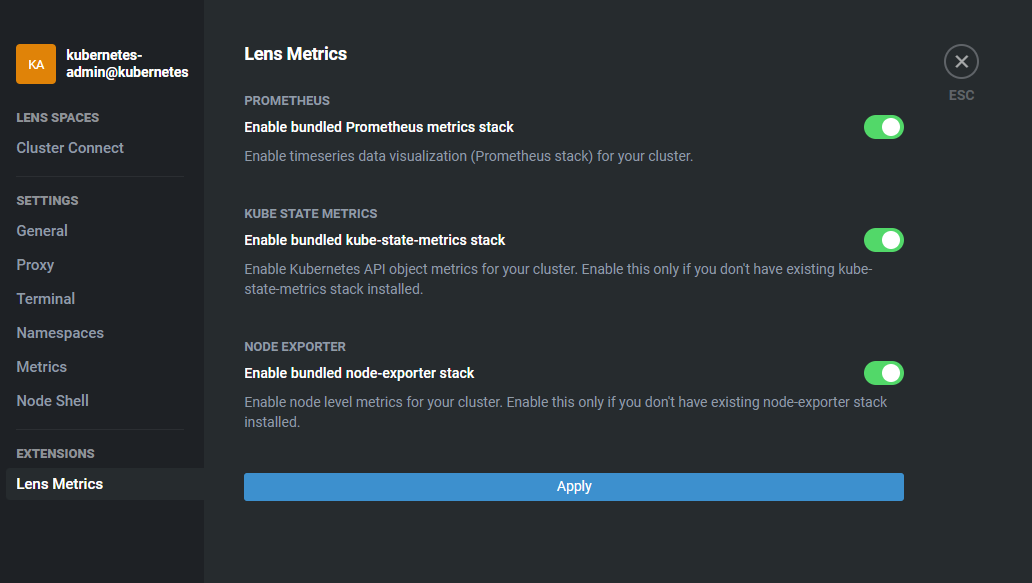Viewport: 1032px width, 583px height.
Task: Click the KA cluster avatar icon
Action: tap(36, 64)
